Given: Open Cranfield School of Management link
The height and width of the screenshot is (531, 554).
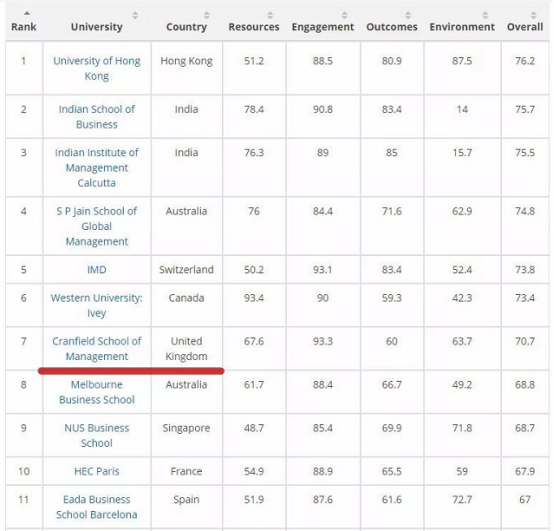Looking at the screenshot, I should pos(97,349).
